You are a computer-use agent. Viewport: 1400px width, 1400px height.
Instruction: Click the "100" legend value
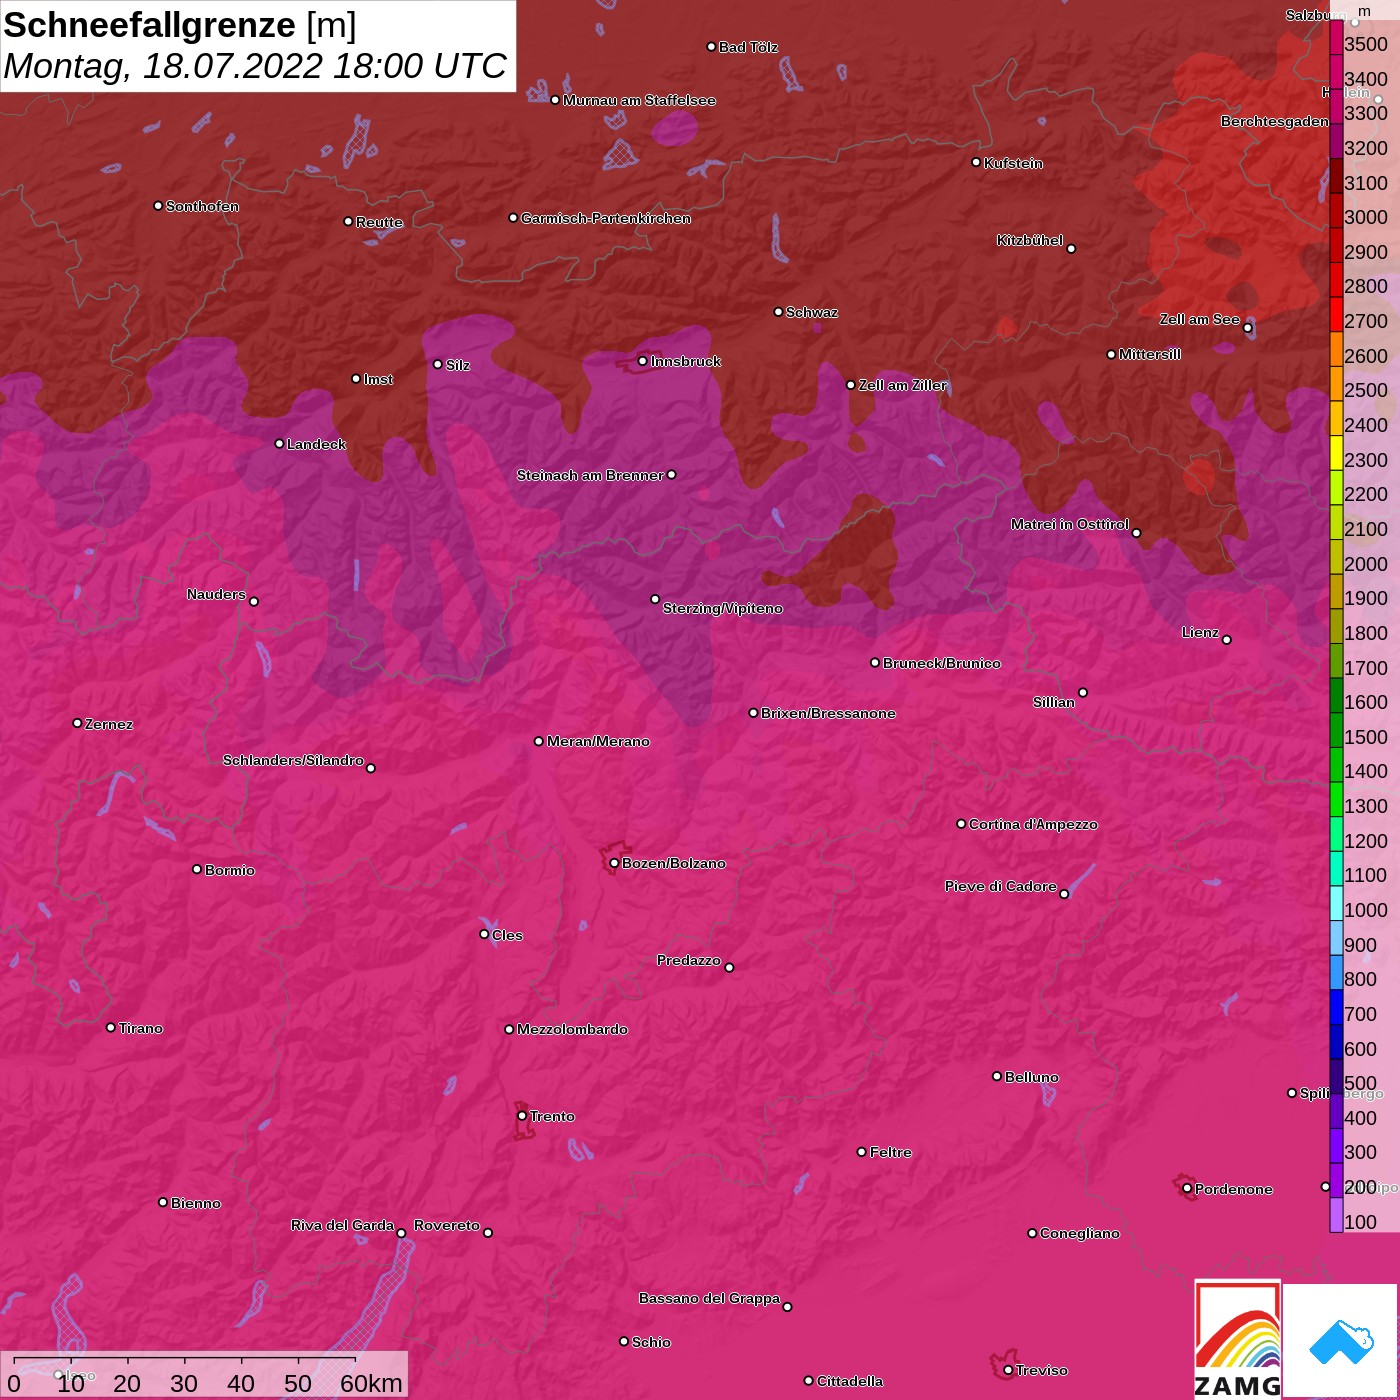click(1361, 1222)
